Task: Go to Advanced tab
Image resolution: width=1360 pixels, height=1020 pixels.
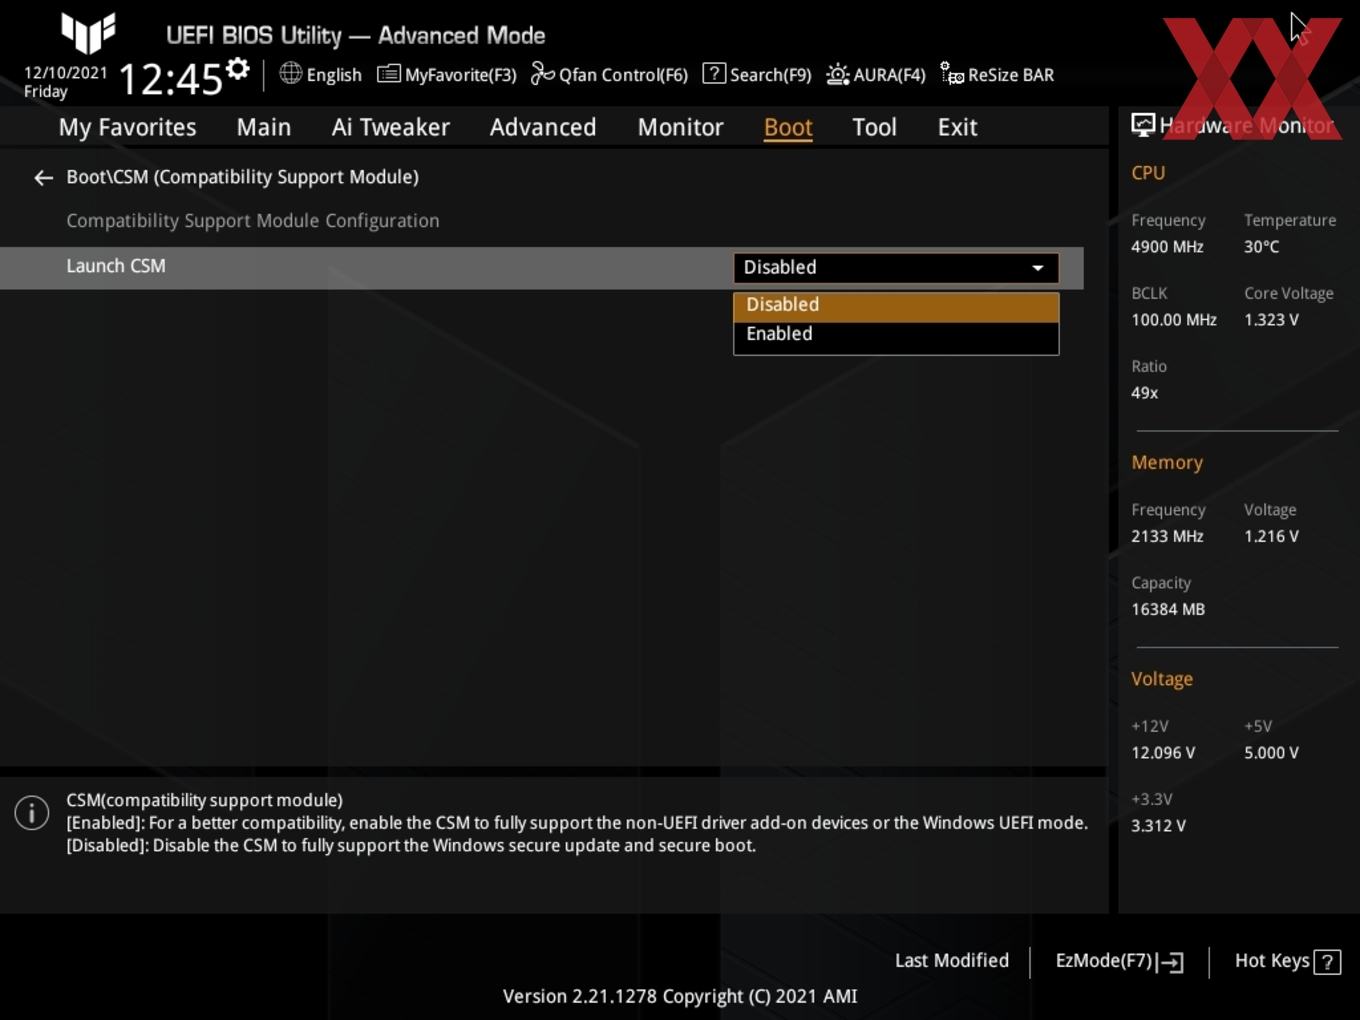Action: pos(543,127)
